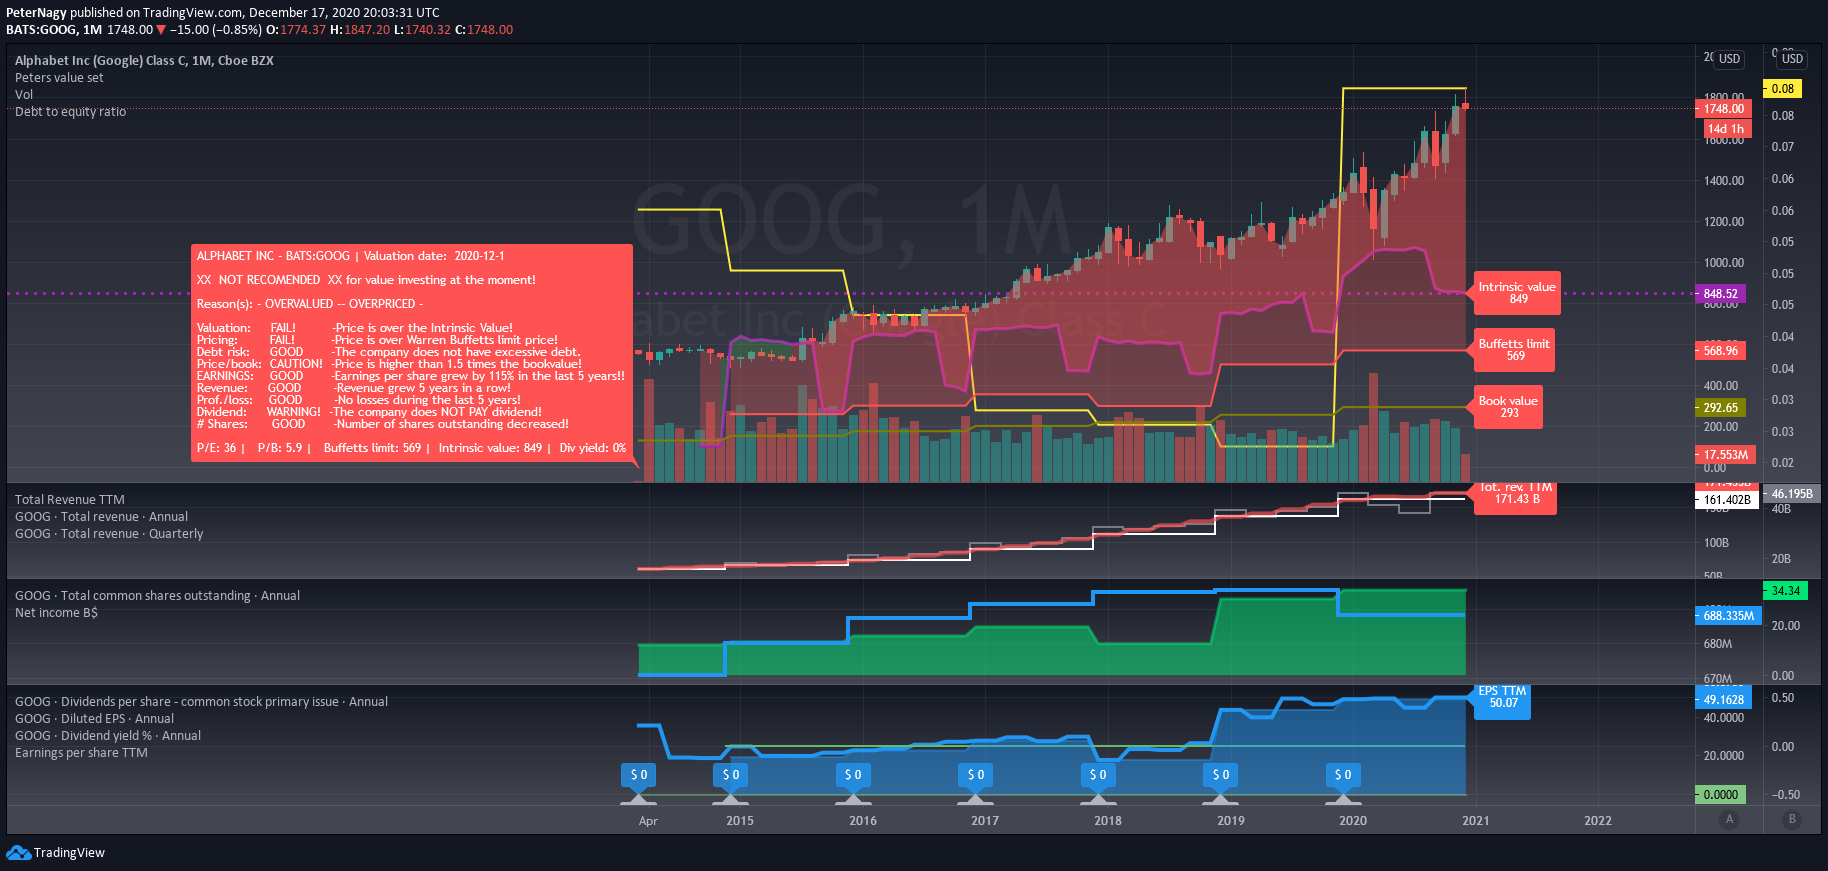Select GOOG · Total revenue · Quarterly legend
Image resolution: width=1828 pixels, height=871 pixels.
[109, 534]
